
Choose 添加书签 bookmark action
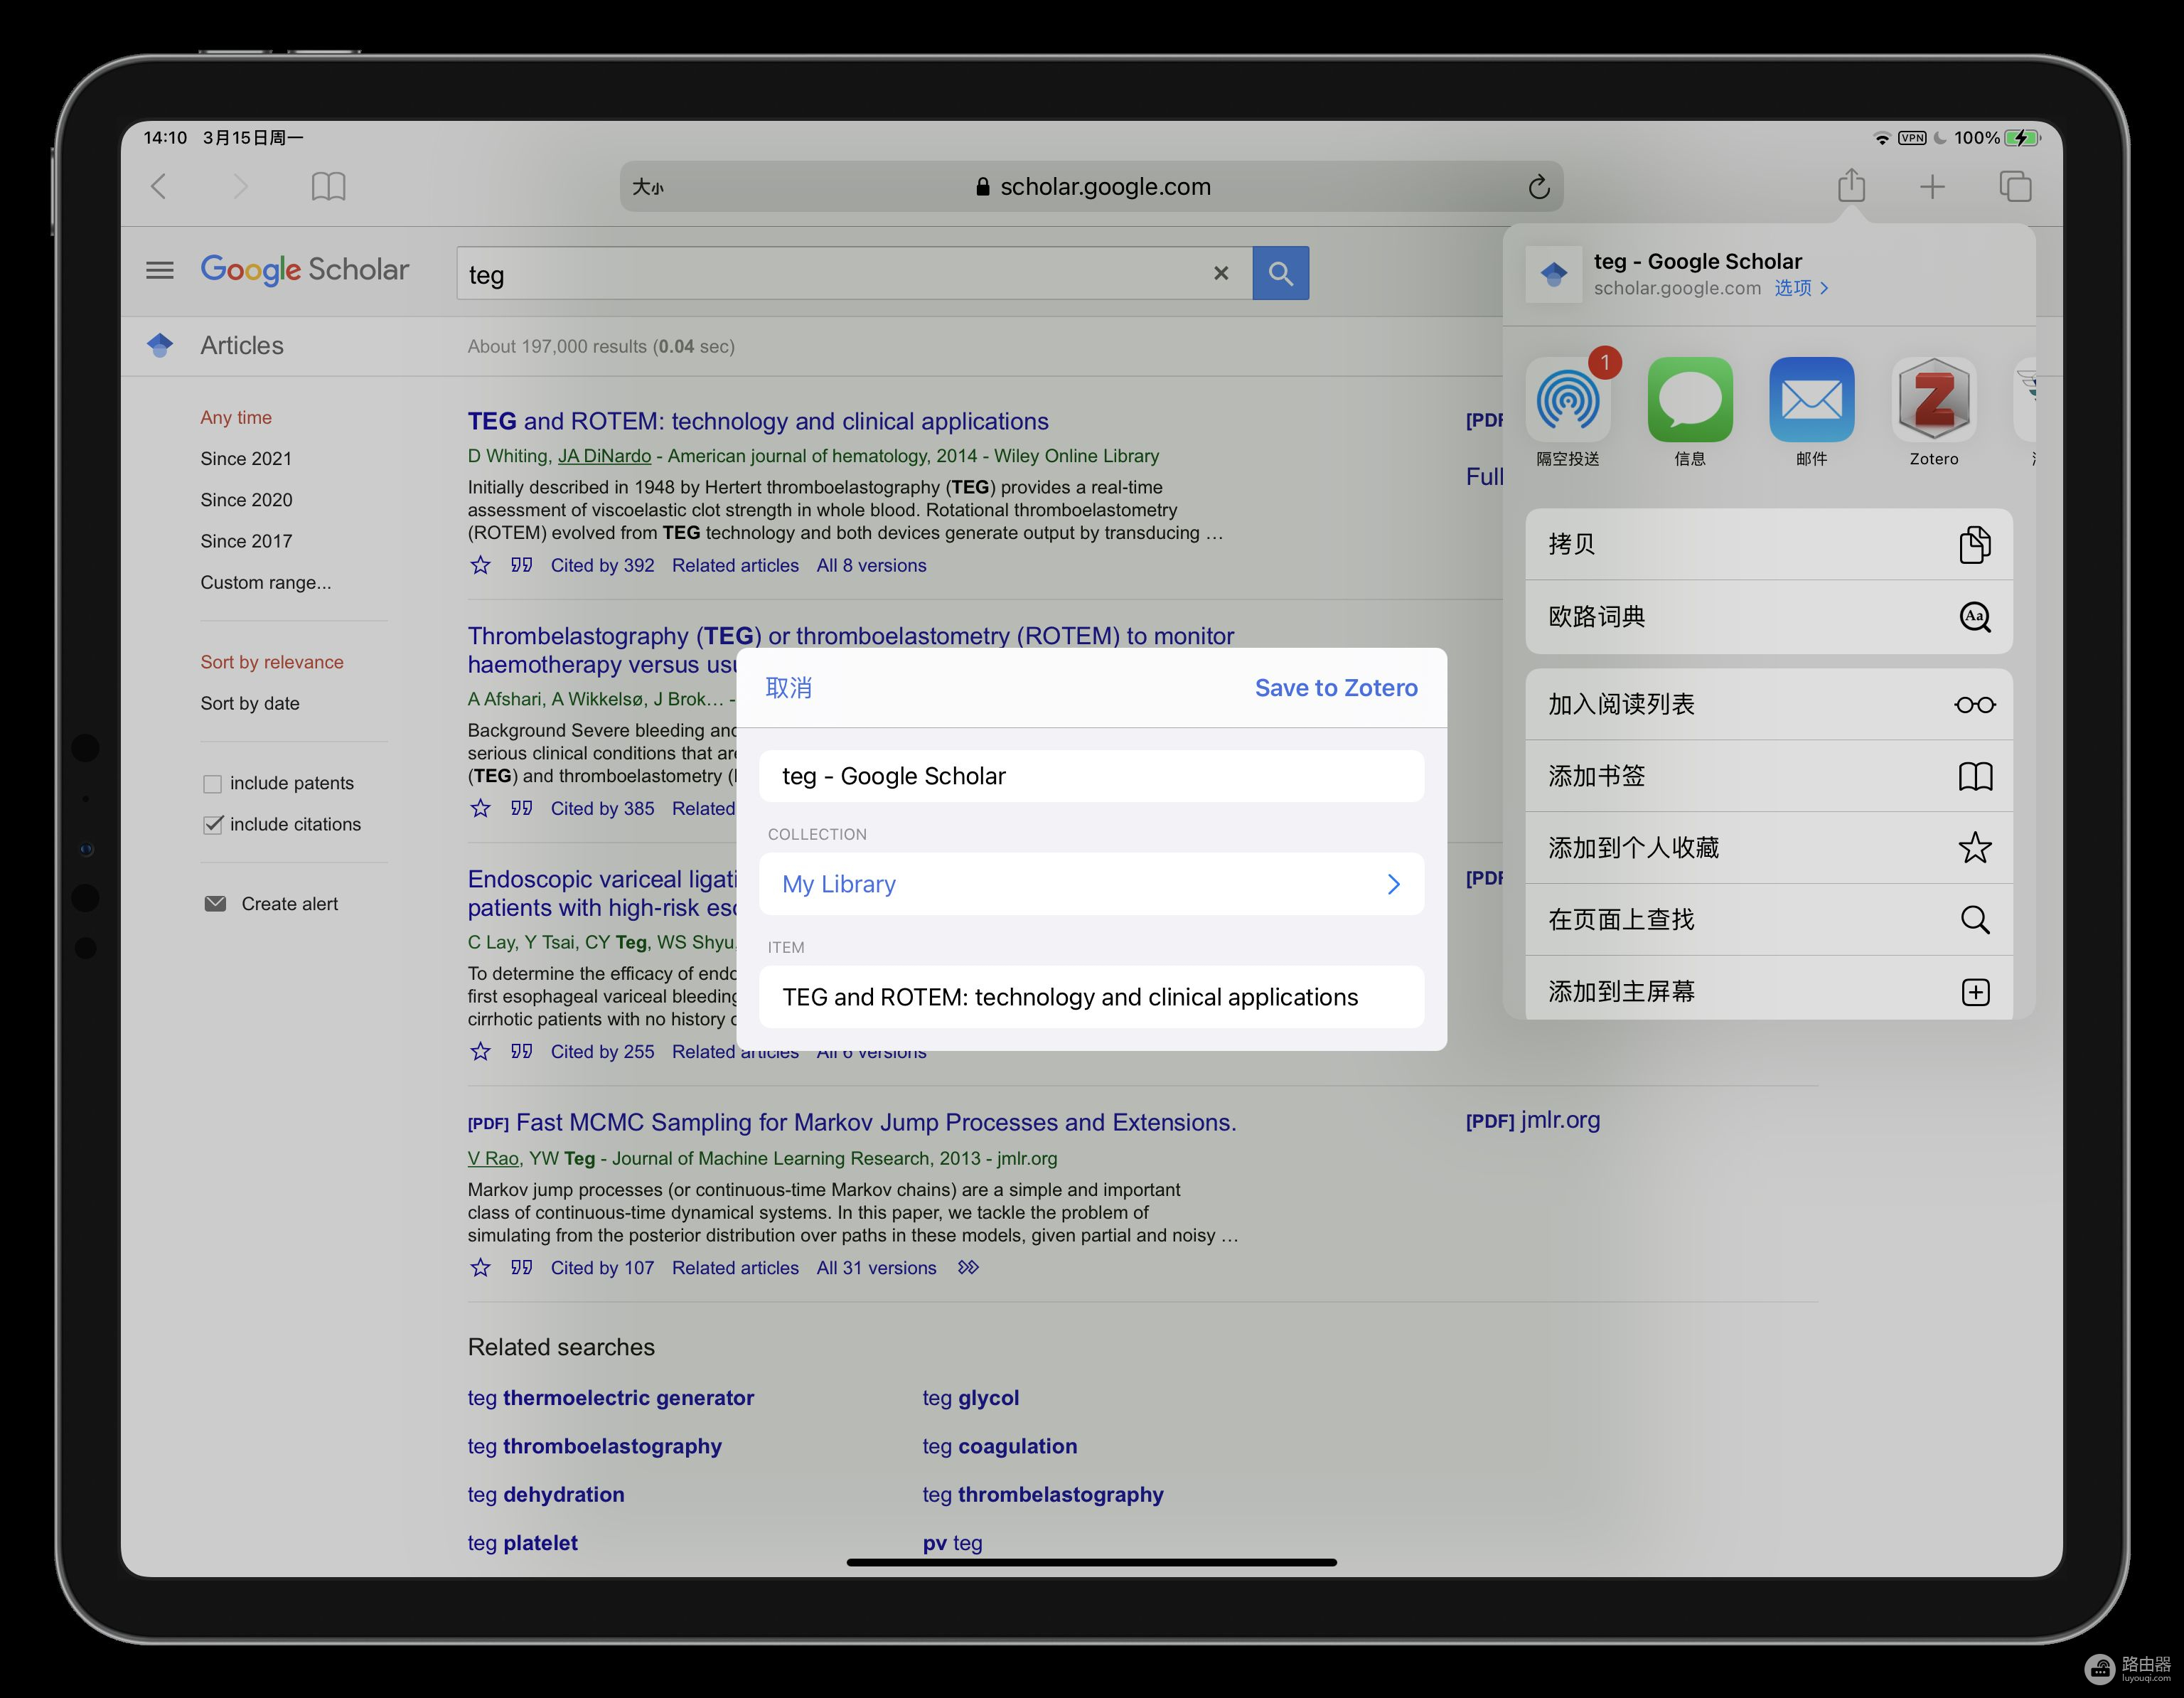click(x=1768, y=776)
